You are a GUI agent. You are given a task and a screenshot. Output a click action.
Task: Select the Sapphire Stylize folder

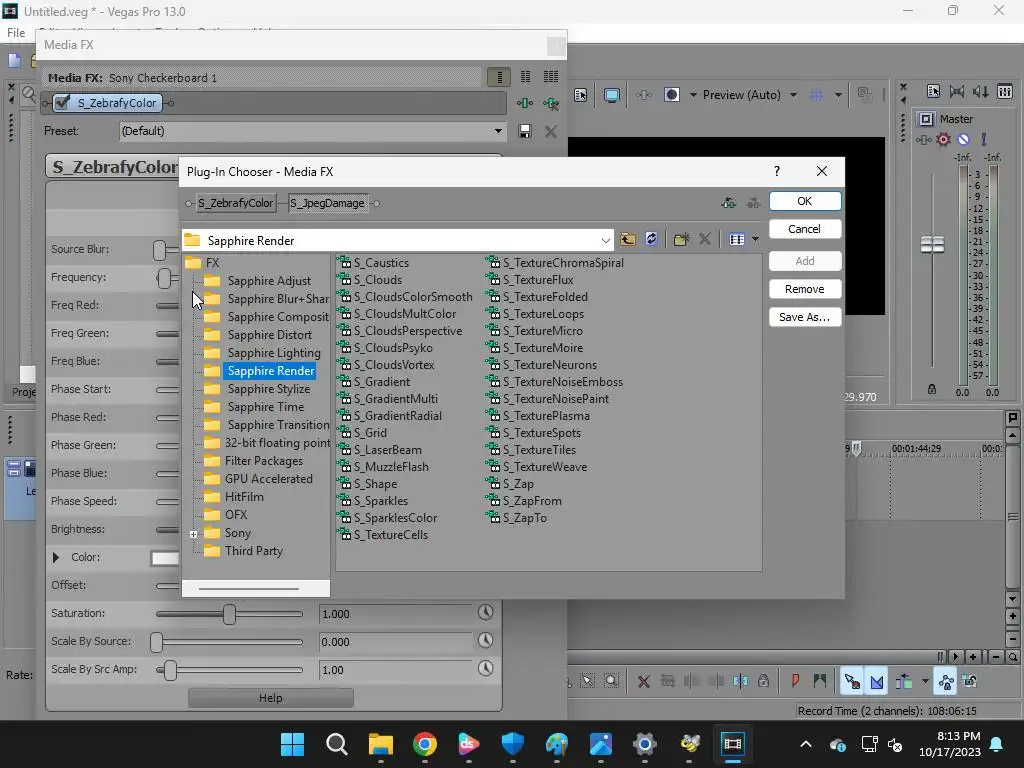coord(269,389)
